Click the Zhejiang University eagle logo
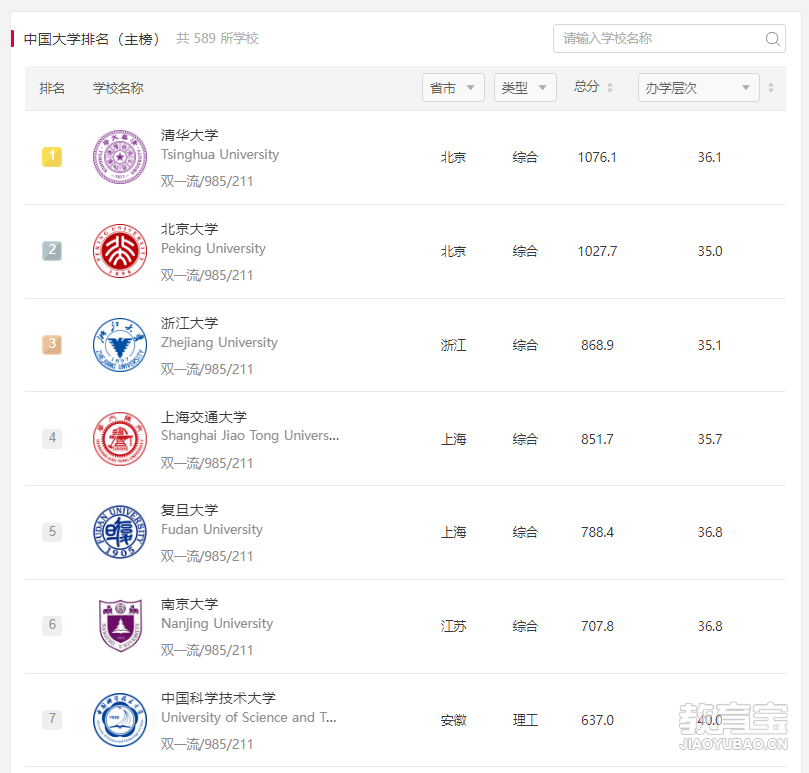809x773 pixels. click(x=120, y=345)
